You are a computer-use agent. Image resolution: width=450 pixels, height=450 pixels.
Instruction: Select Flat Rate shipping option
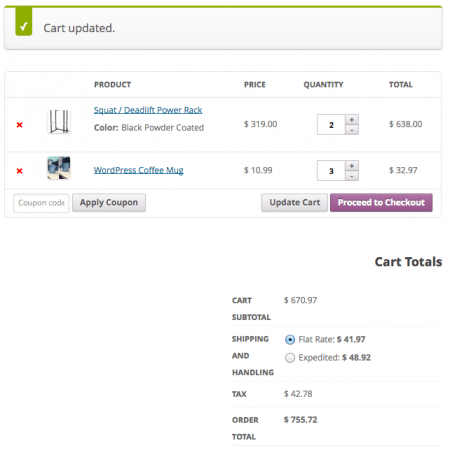(290, 340)
